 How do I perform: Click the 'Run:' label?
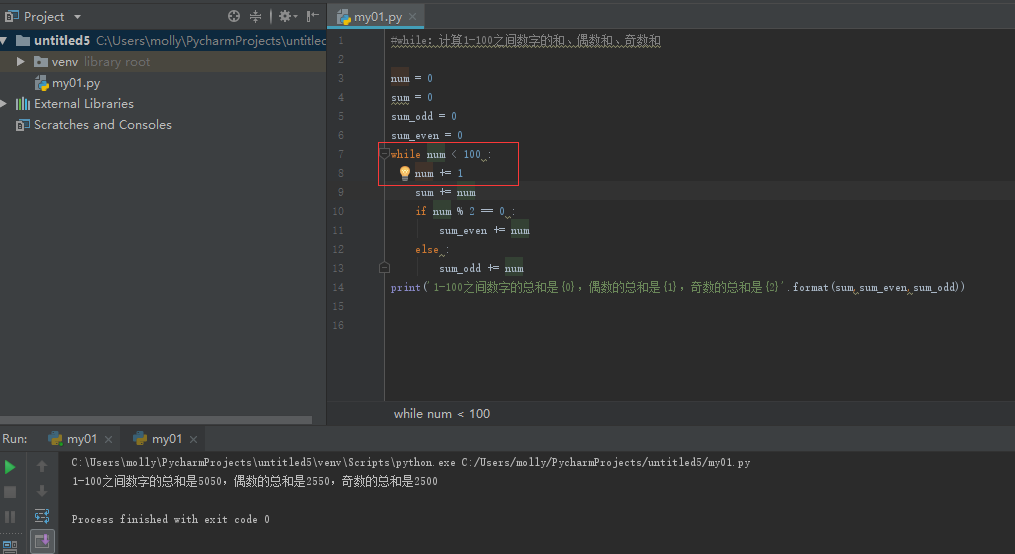[x=15, y=439]
